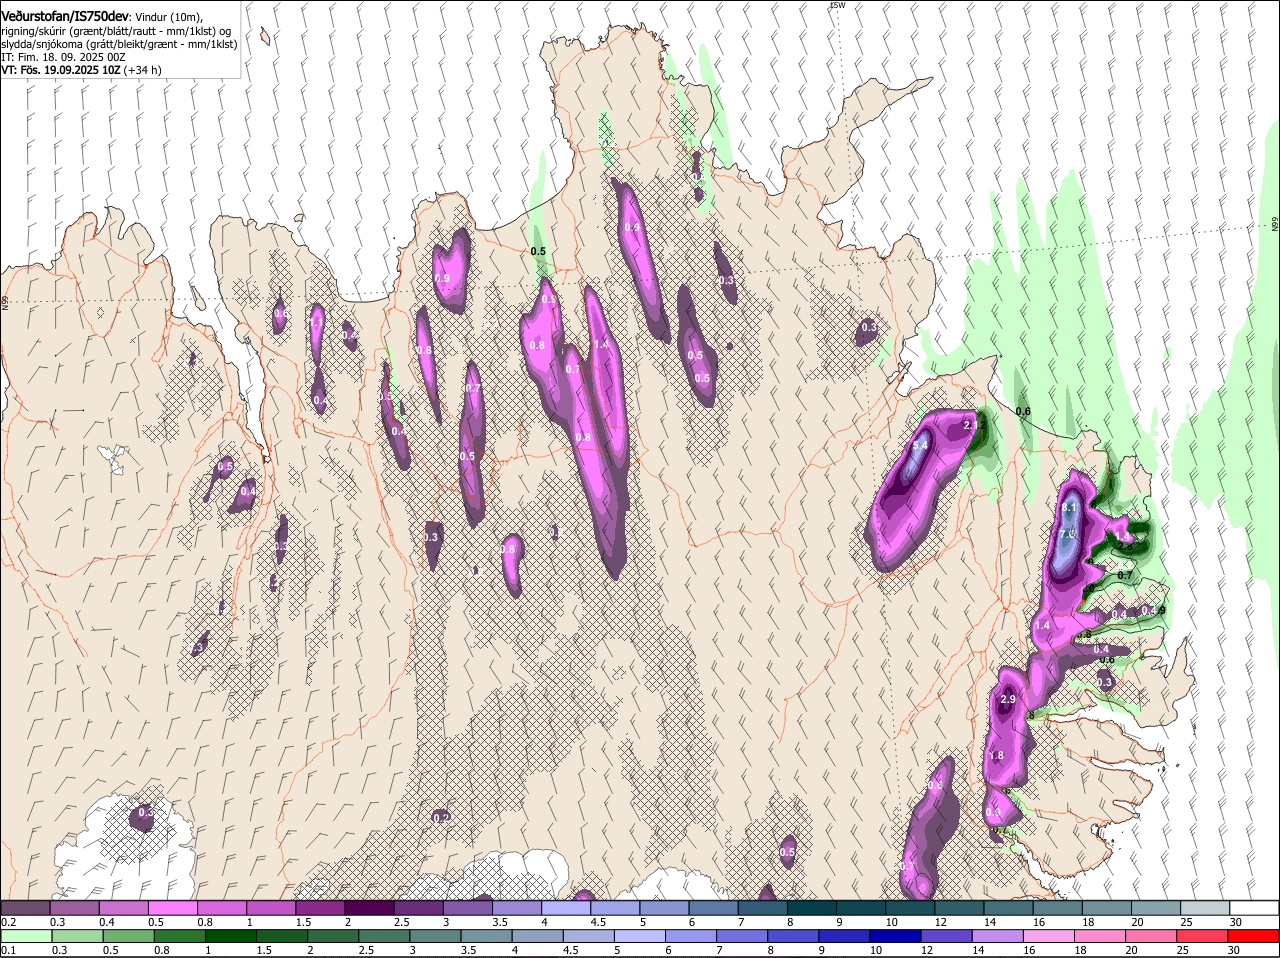The height and width of the screenshot is (958, 1280).
Task: Click the 5.4 precipitation value on the map
Action: 920,445
